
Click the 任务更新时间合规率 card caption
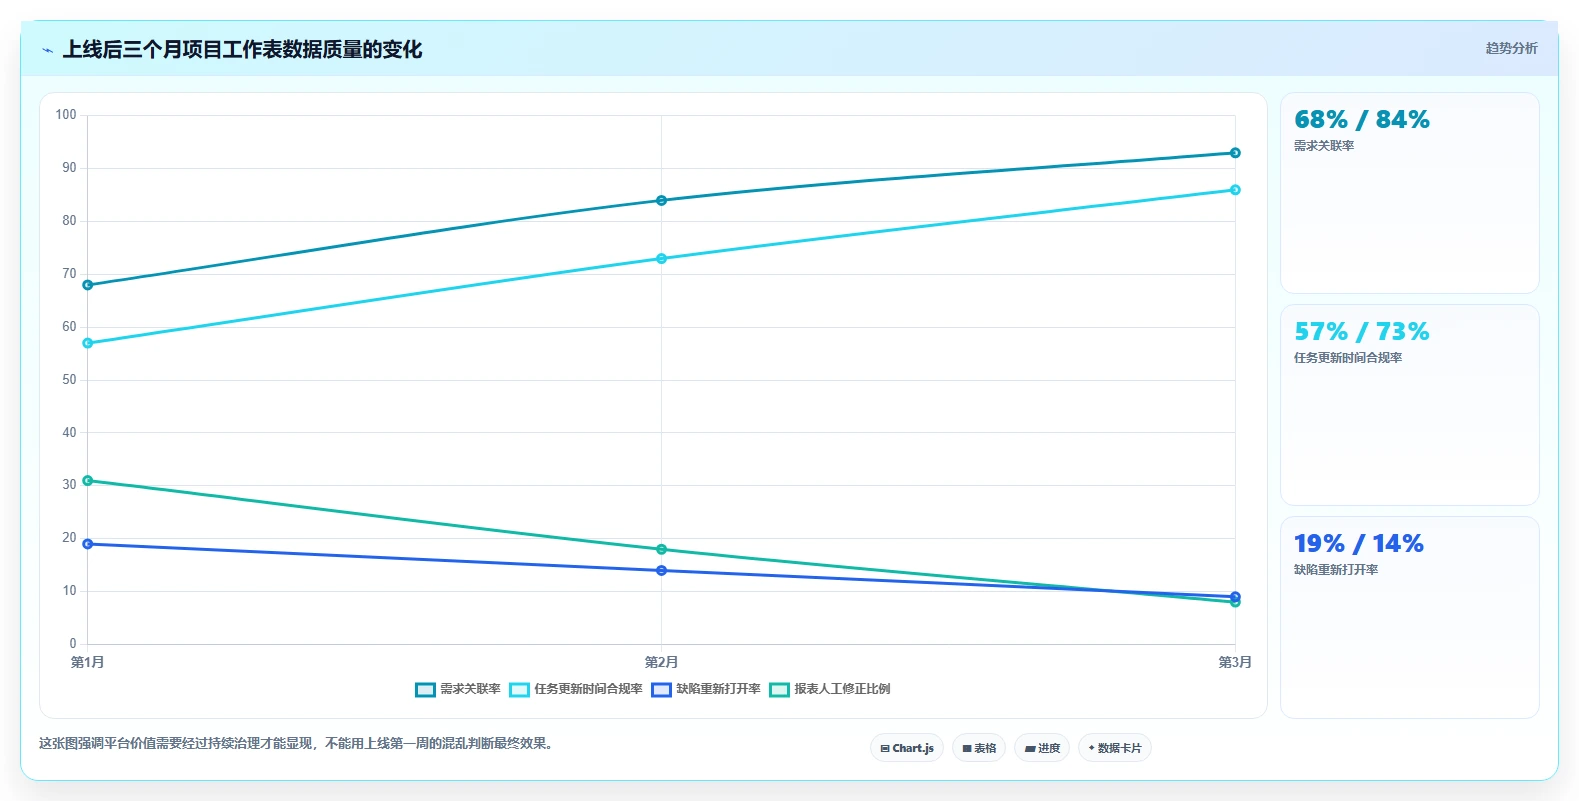coord(1348,358)
